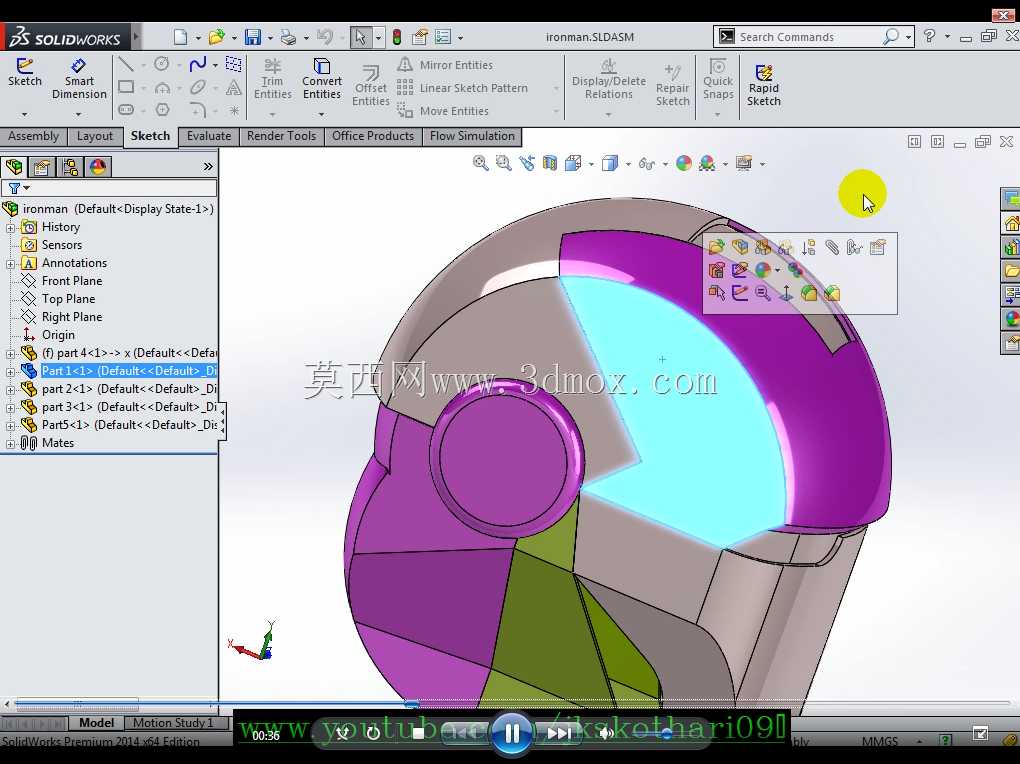Select the Front Plane tree item

tap(72, 281)
